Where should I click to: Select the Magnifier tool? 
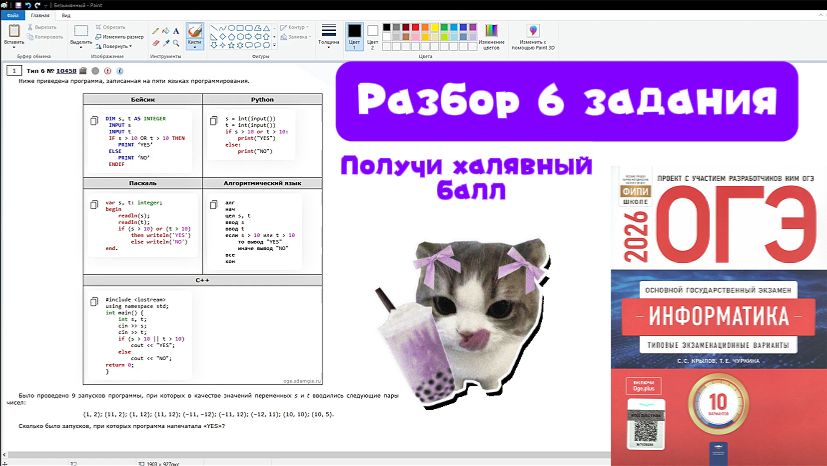(176, 43)
